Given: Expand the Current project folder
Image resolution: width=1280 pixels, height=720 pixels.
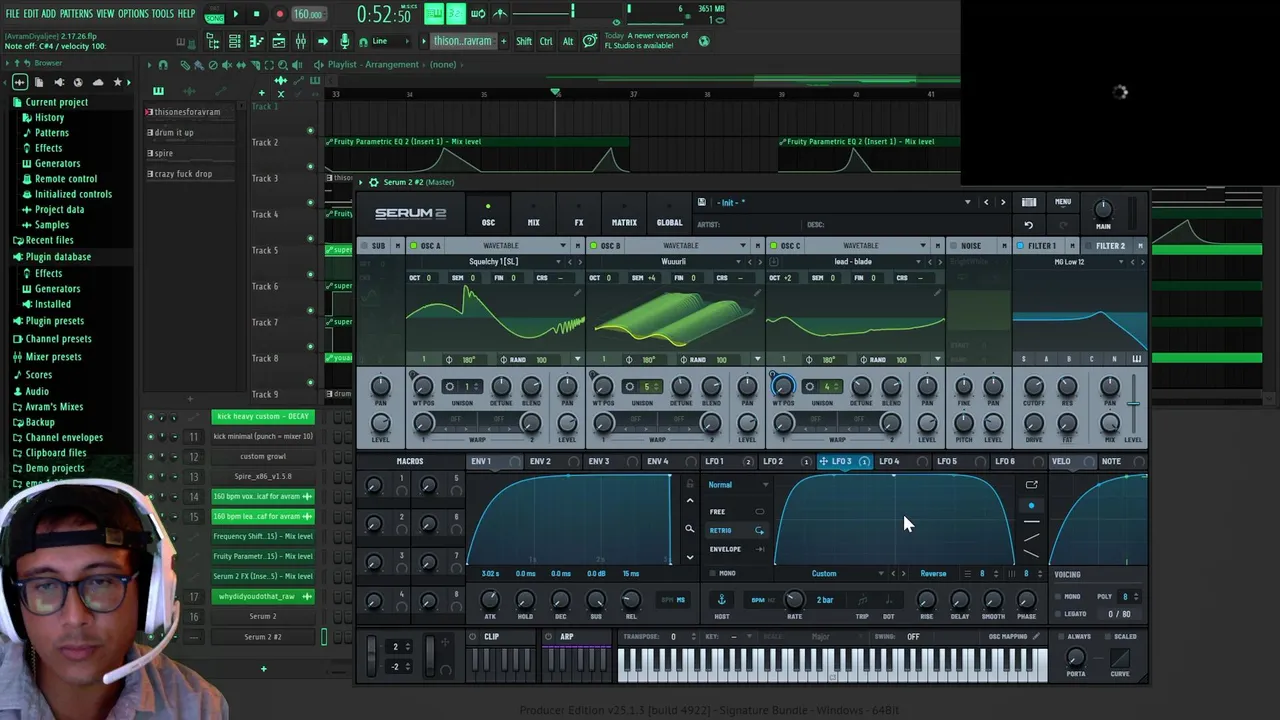Looking at the screenshot, I should pos(56,102).
